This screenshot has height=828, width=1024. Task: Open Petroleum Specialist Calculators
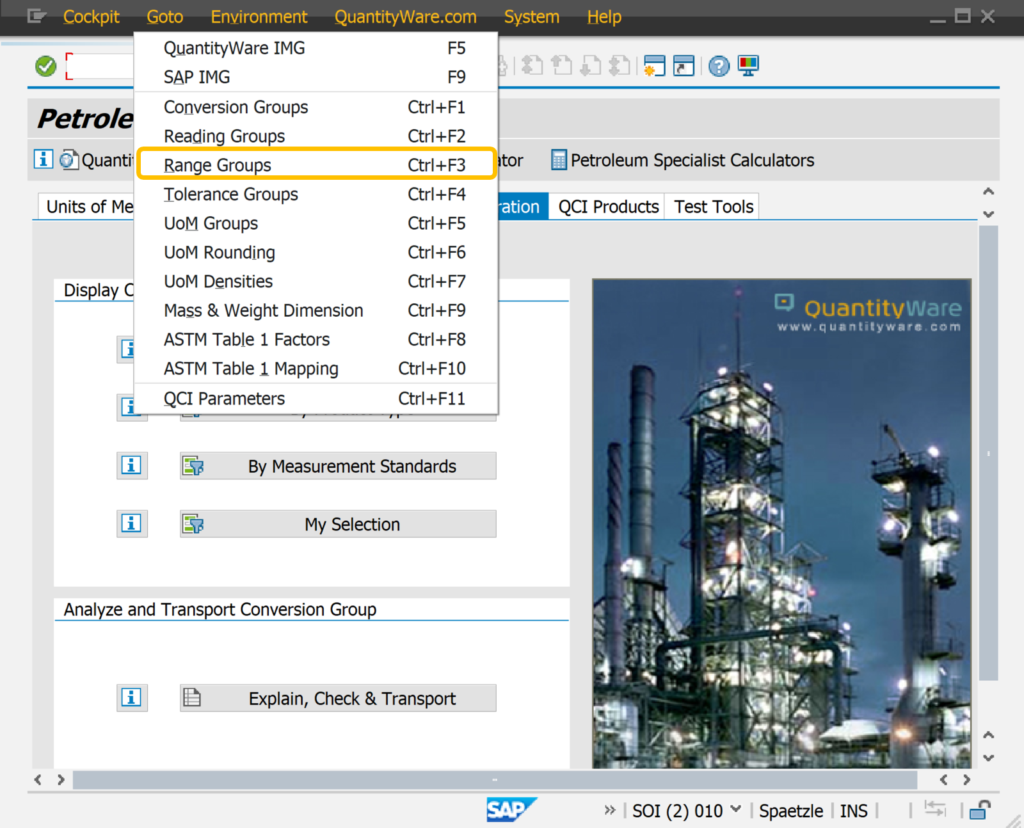(x=682, y=160)
